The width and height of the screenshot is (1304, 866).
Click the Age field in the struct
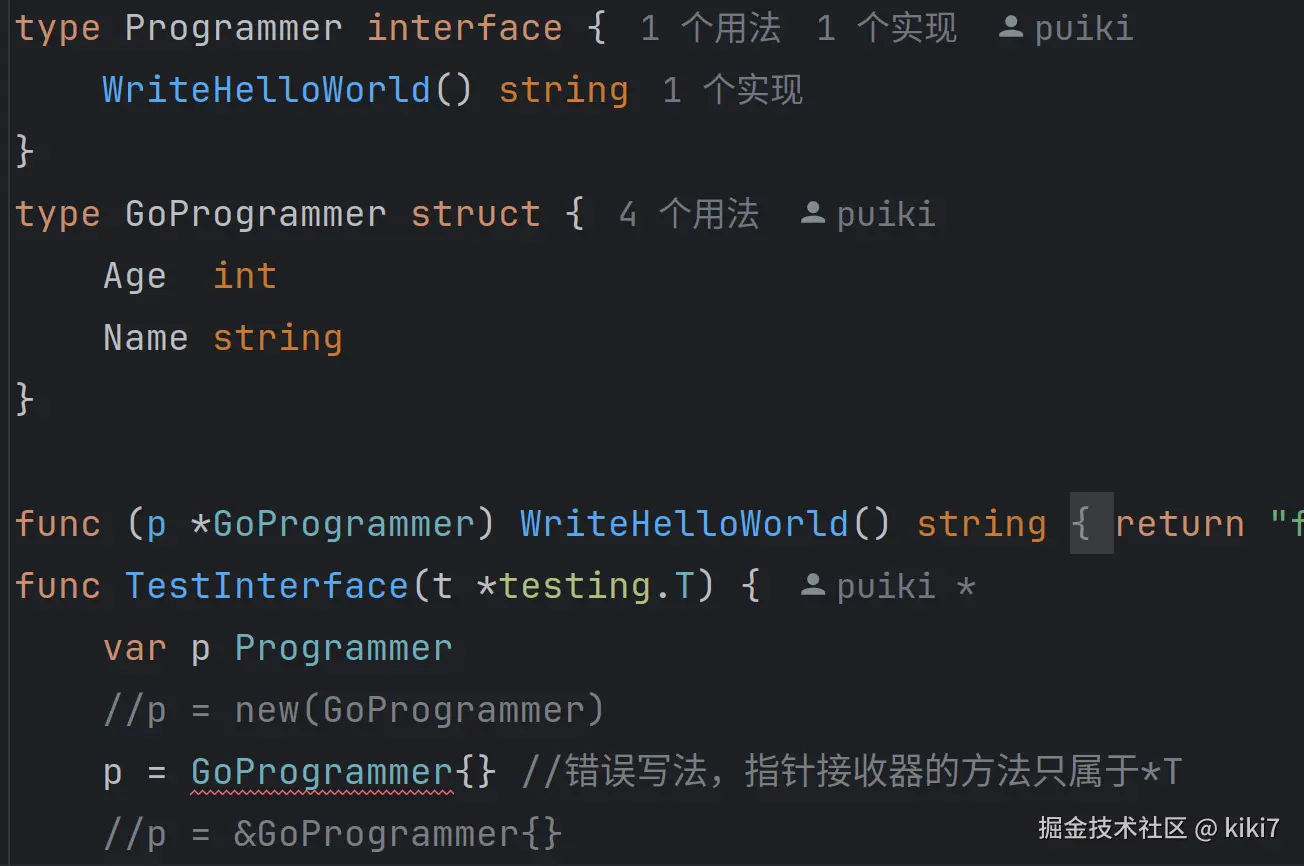point(135,276)
